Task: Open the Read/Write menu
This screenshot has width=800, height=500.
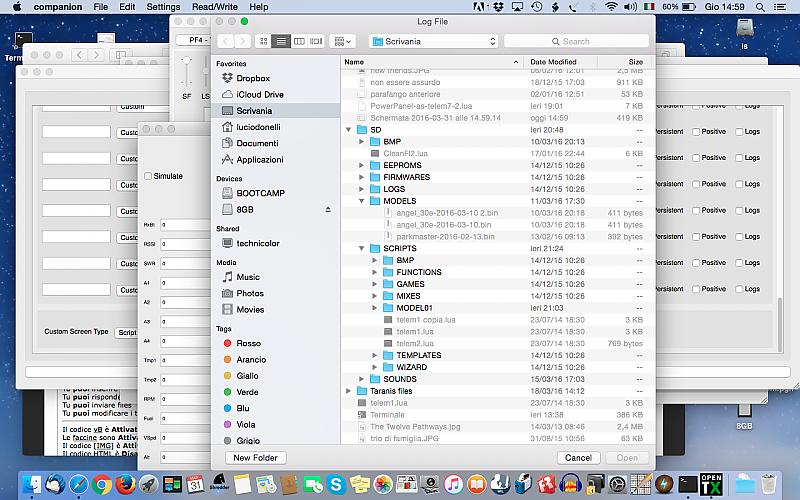Action: click(214, 7)
